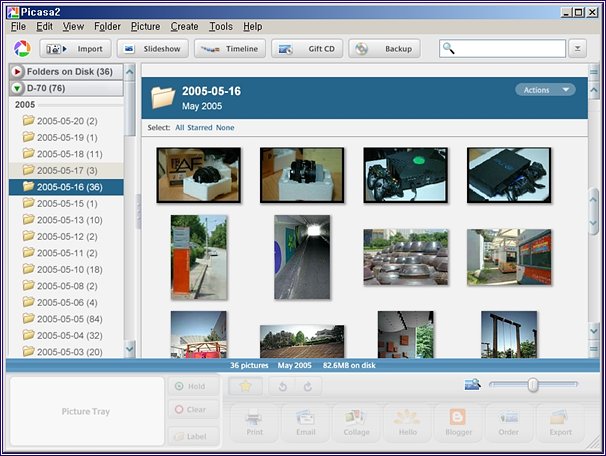Open the Backup tool
The height and width of the screenshot is (456, 606).
pyautogui.click(x=384, y=48)
